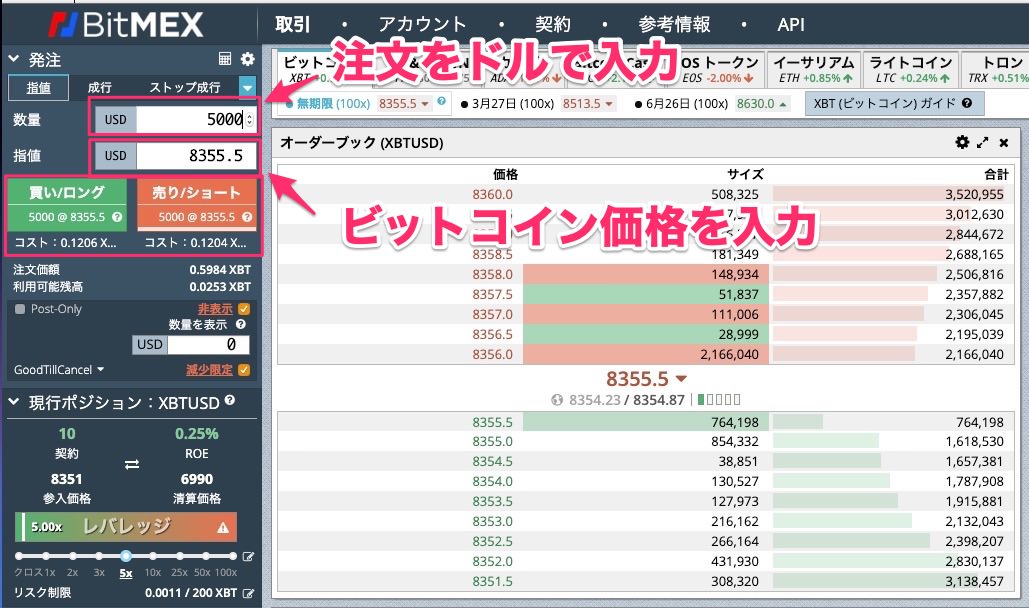
Task: Set leverage slider to 10x
Action: (153, 556)
